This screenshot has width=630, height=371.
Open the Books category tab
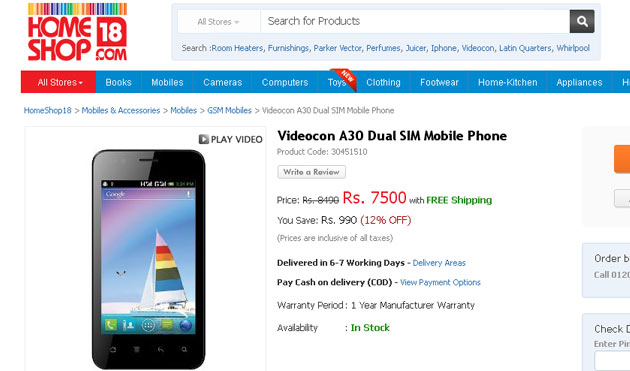pos(119,82)
